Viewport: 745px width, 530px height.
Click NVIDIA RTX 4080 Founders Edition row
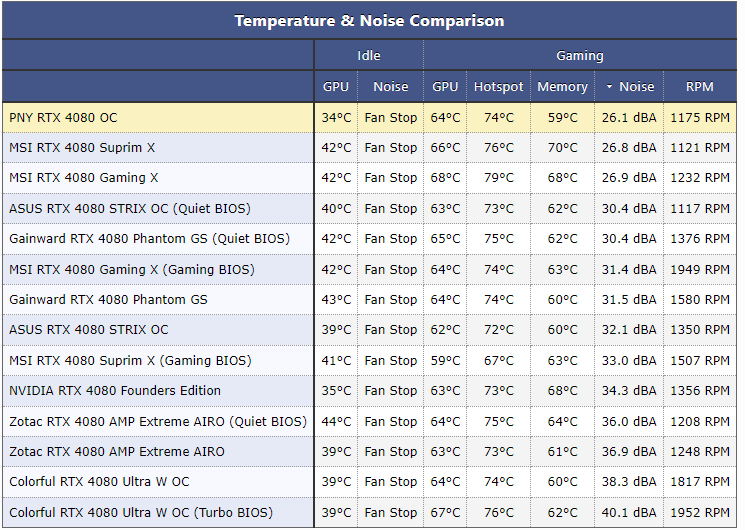(115, 391)
